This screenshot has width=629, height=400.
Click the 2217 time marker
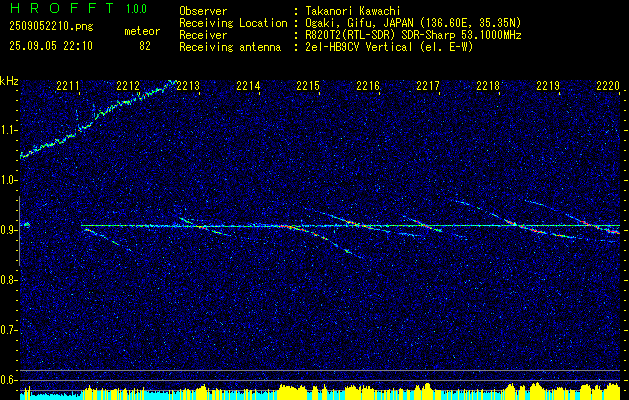[x=428, y=85]
